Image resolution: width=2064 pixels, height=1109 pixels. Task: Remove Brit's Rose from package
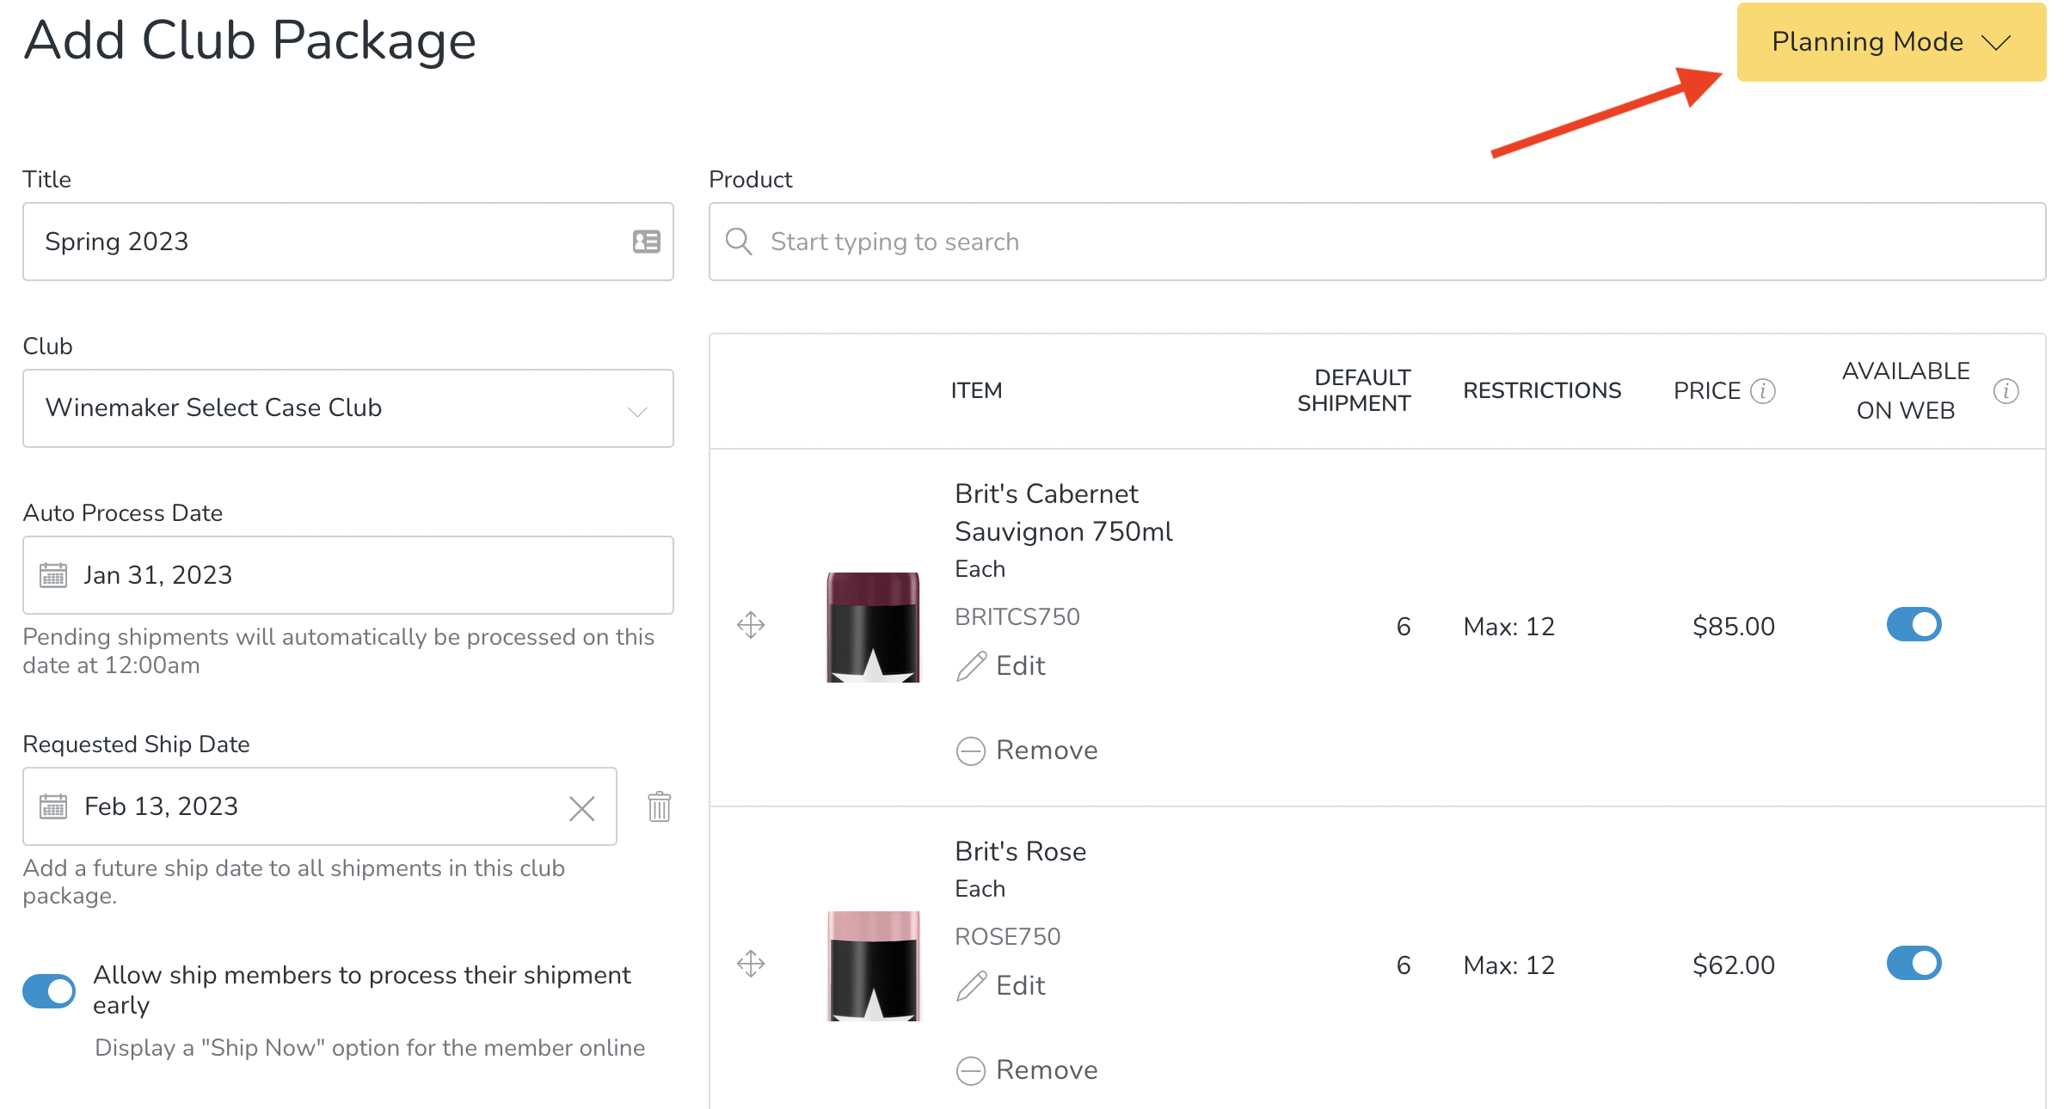pos(1027,1070)
